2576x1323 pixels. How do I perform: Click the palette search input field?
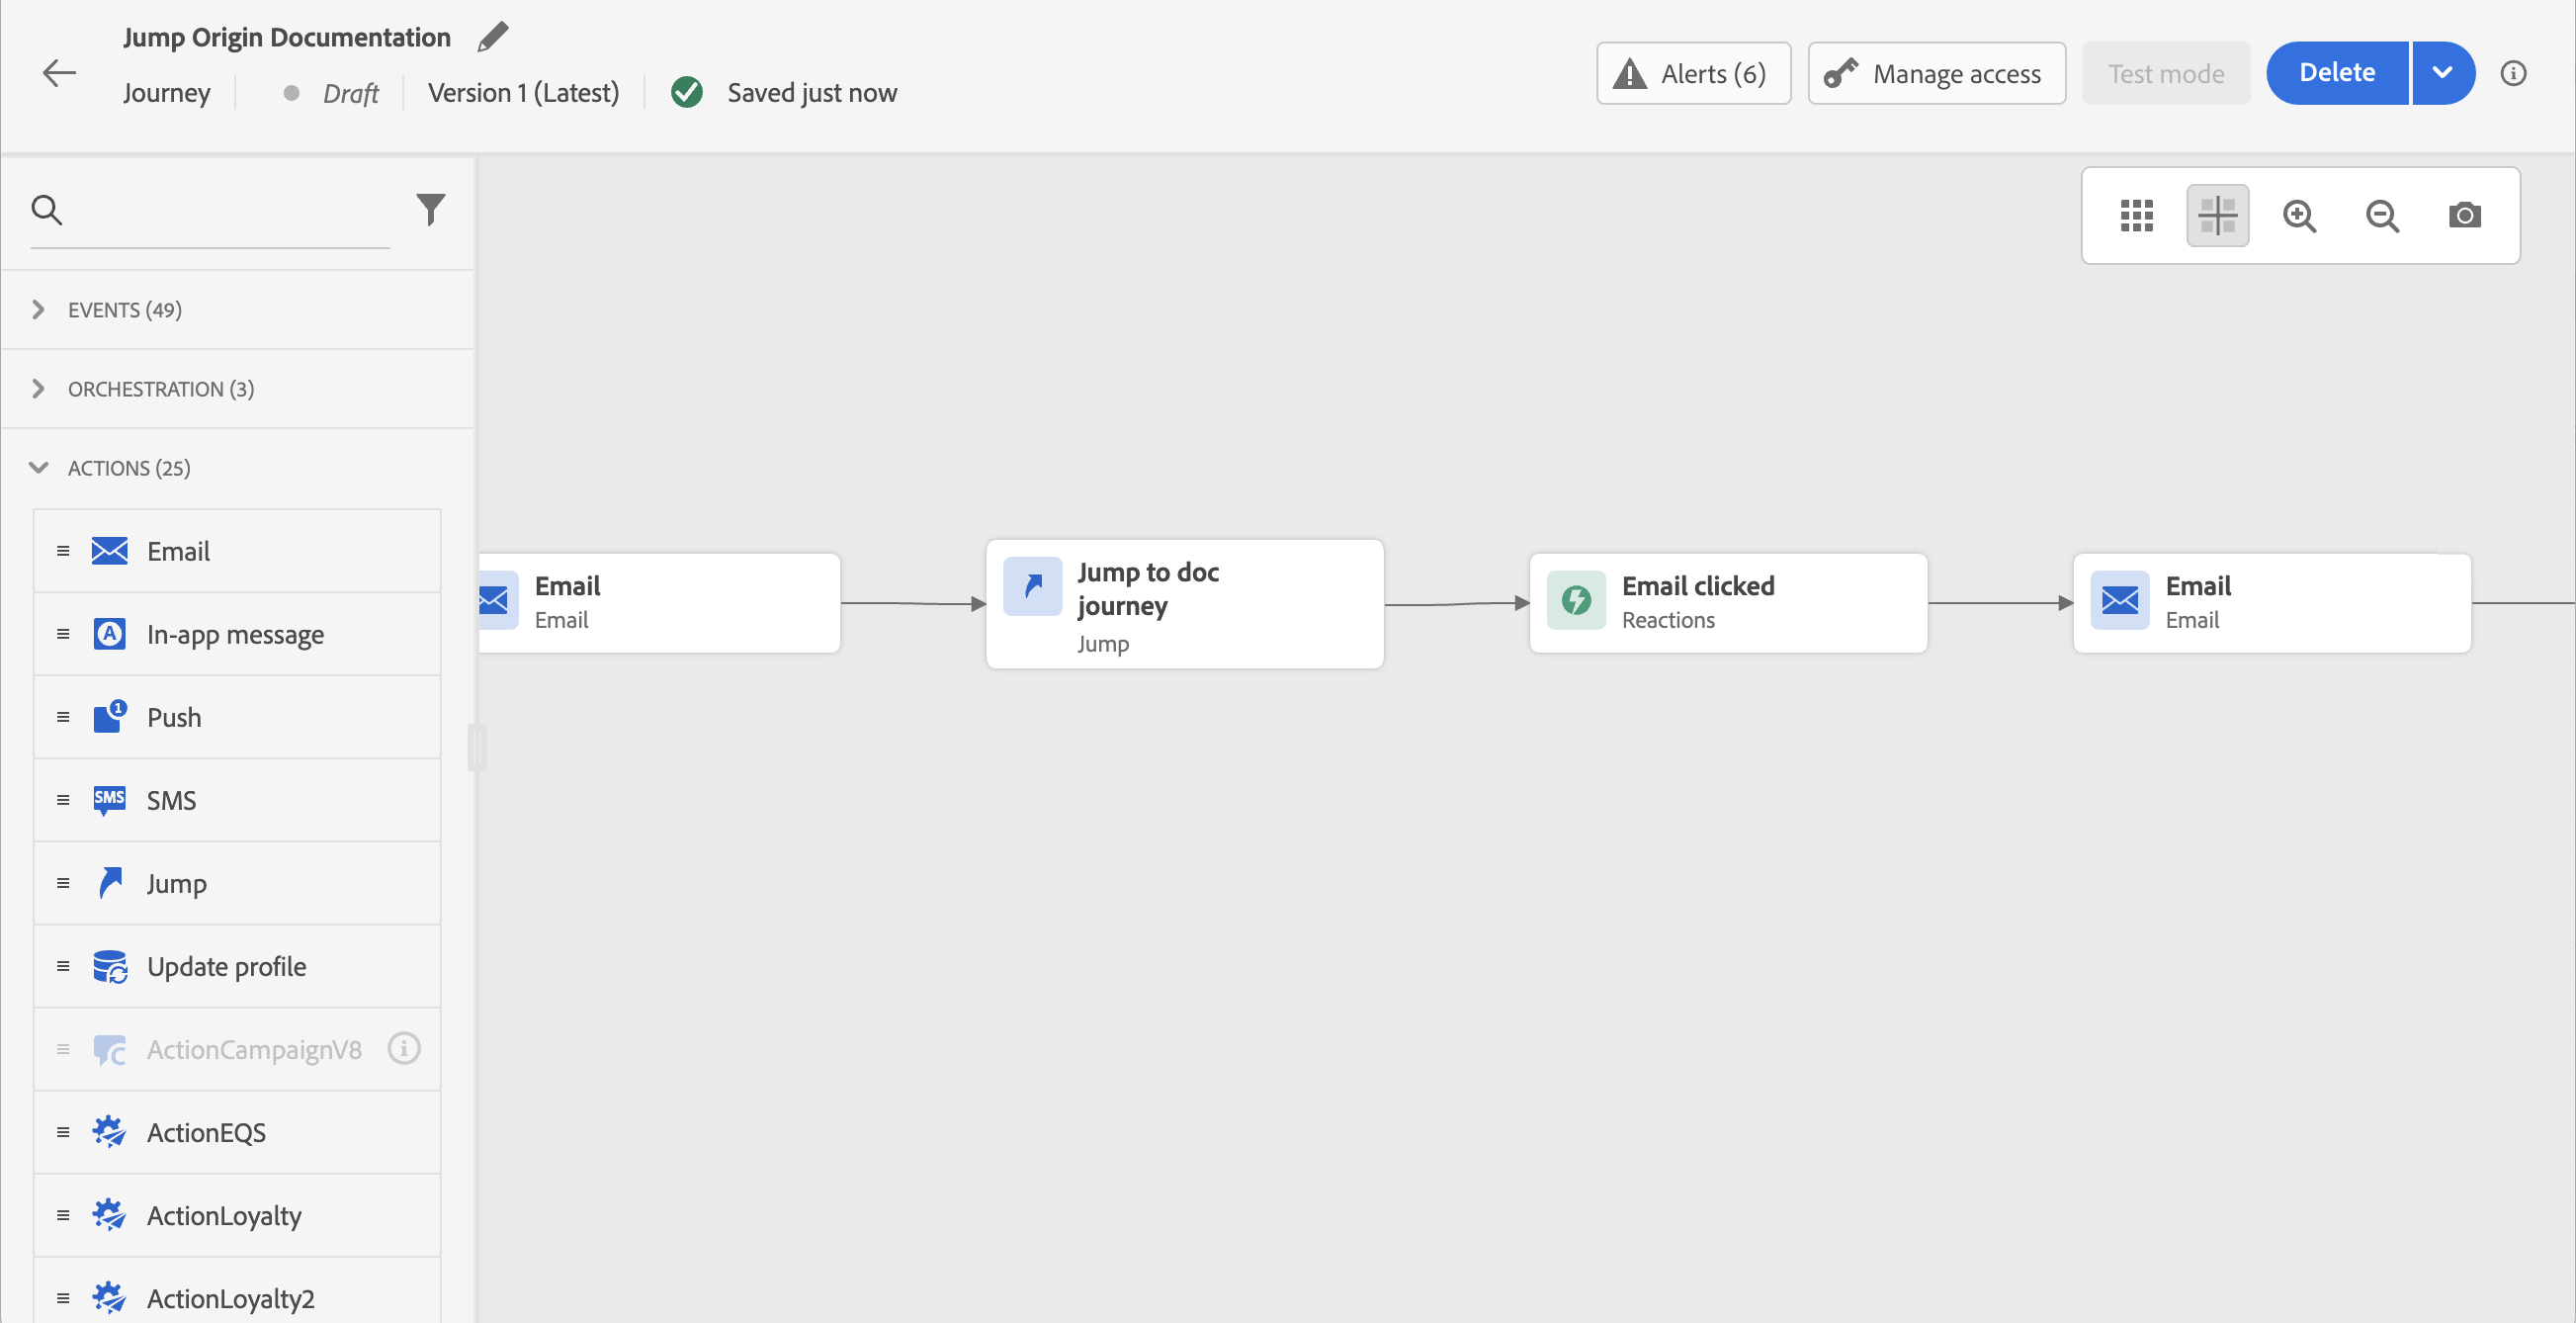[230, 210]
